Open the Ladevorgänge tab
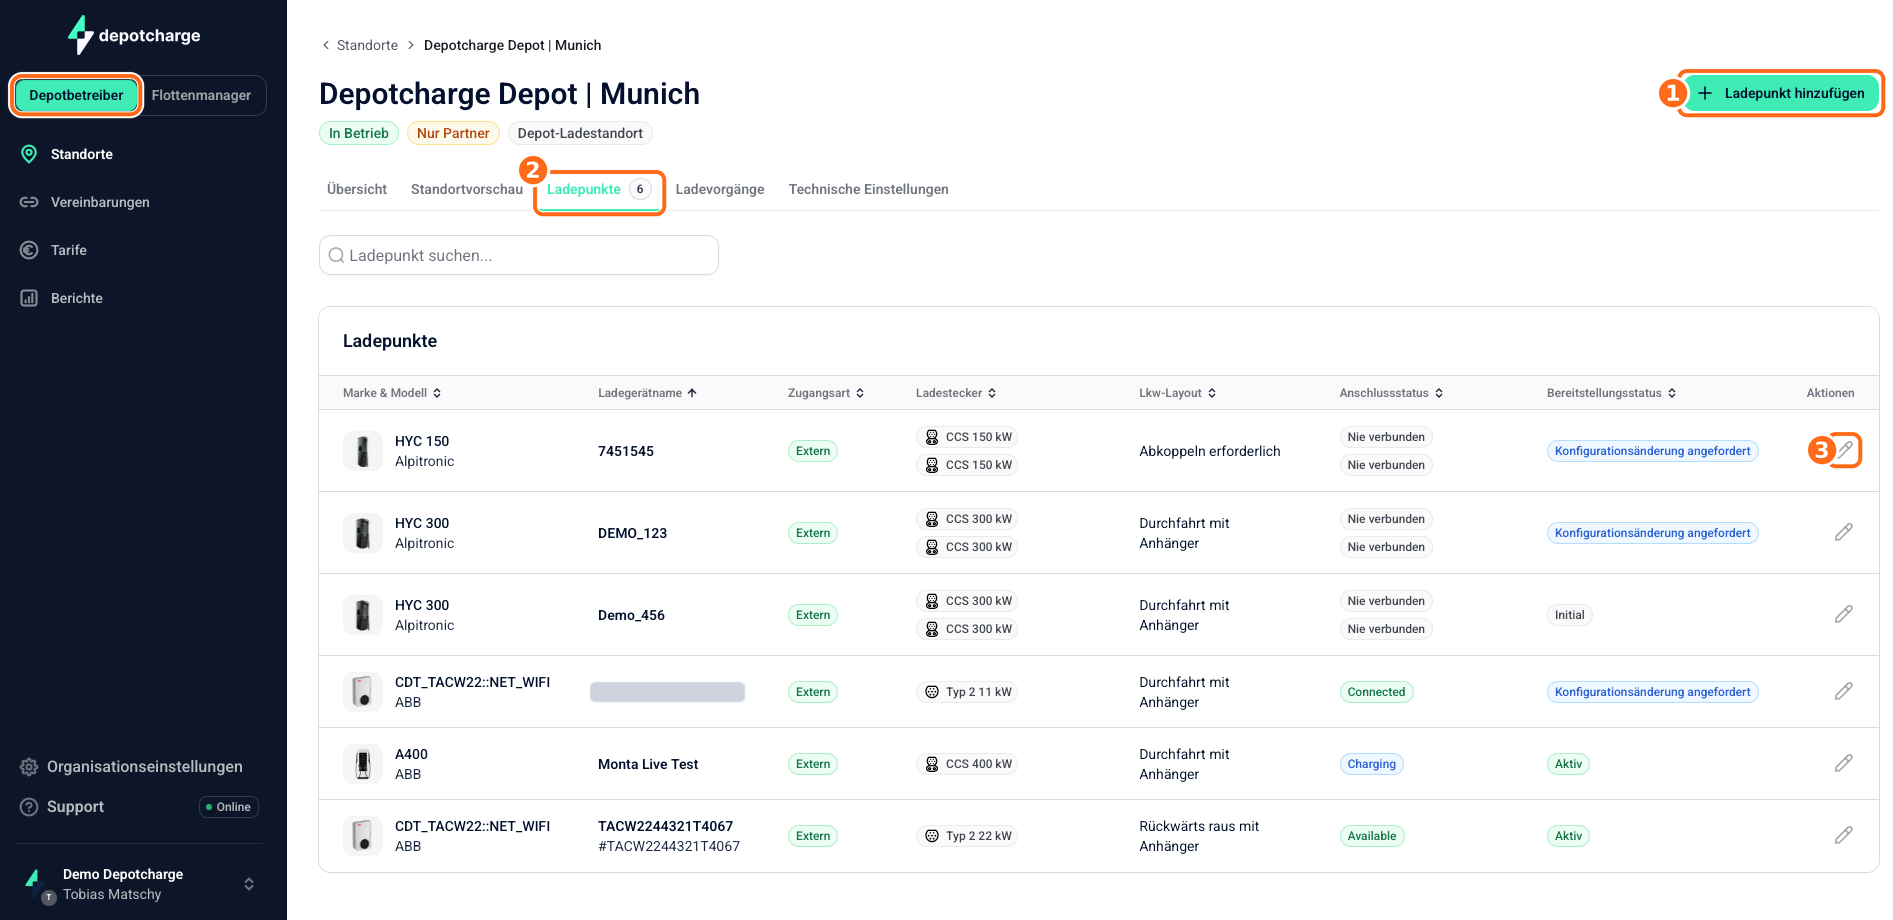The height and width of the screenshot is (920, 1893). pyautogui.click(x=720, y=189)
